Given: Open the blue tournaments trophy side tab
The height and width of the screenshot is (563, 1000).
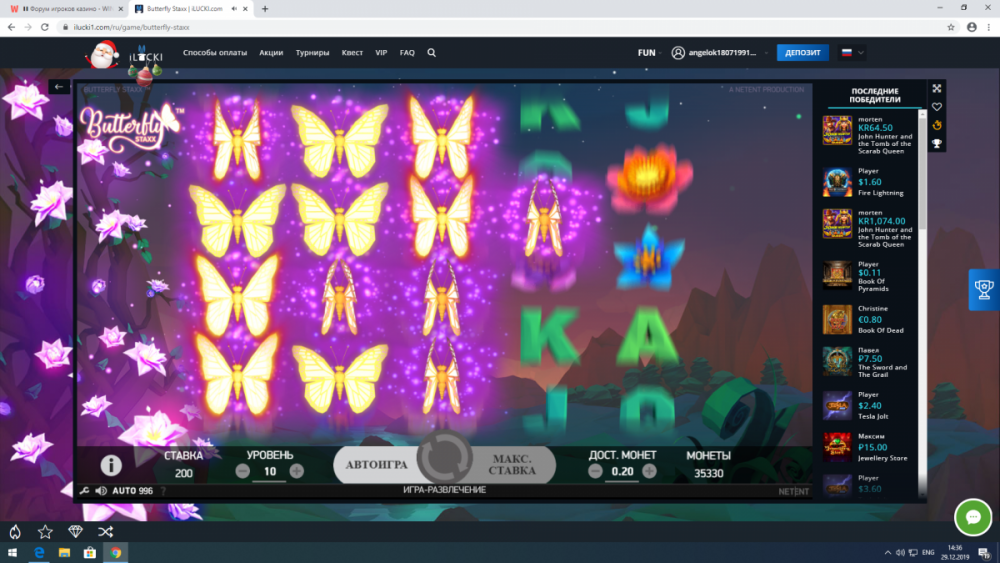Looking at the screenshot, I should [x=984, y=290].
